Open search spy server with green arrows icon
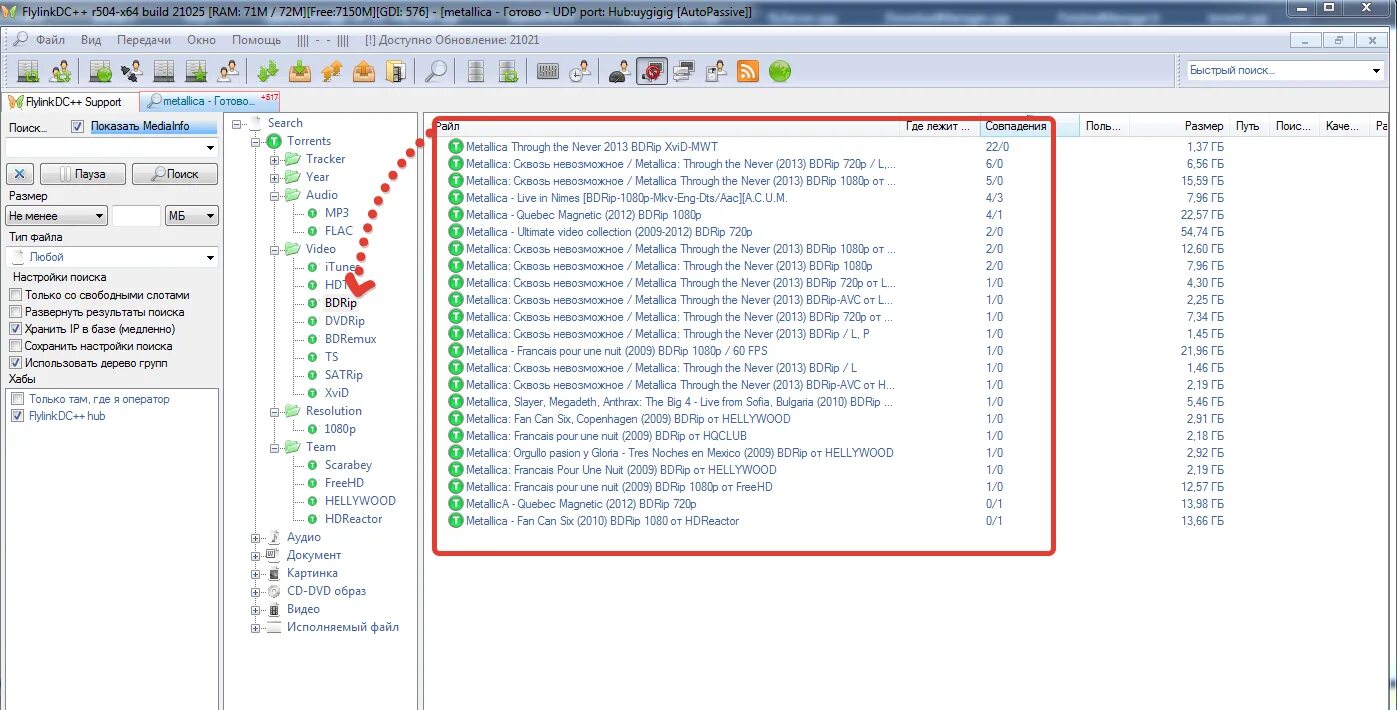1397x710 pixels. (508, 71)
